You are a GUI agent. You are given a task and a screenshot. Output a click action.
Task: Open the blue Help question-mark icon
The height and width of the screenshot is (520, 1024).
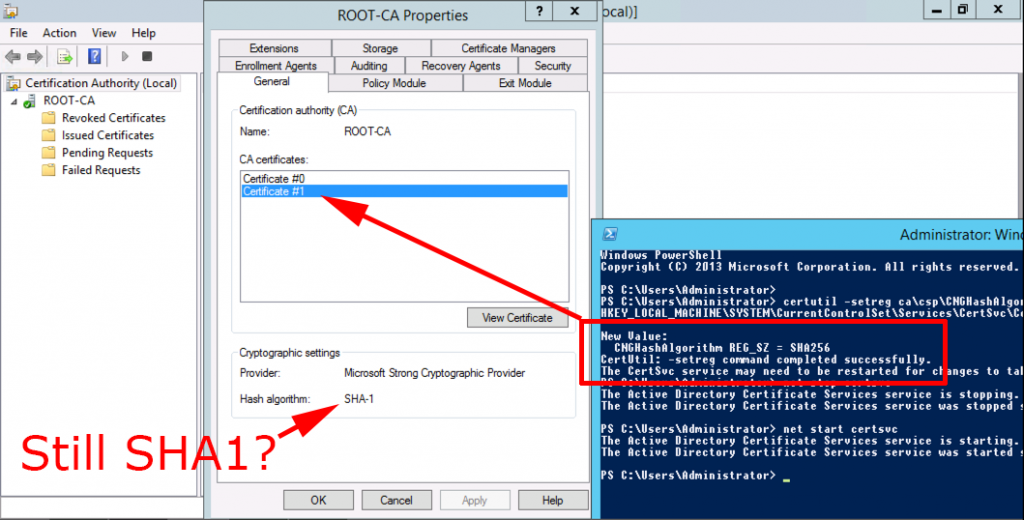coord(95,57)
